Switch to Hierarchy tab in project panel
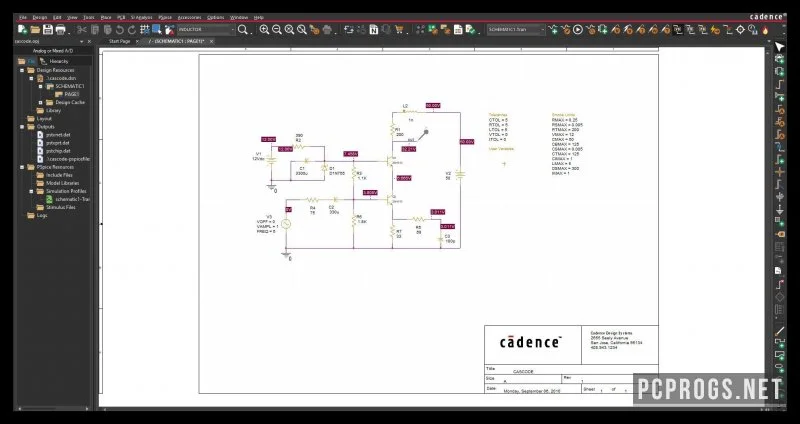800x424 pixels. point(55,61)
